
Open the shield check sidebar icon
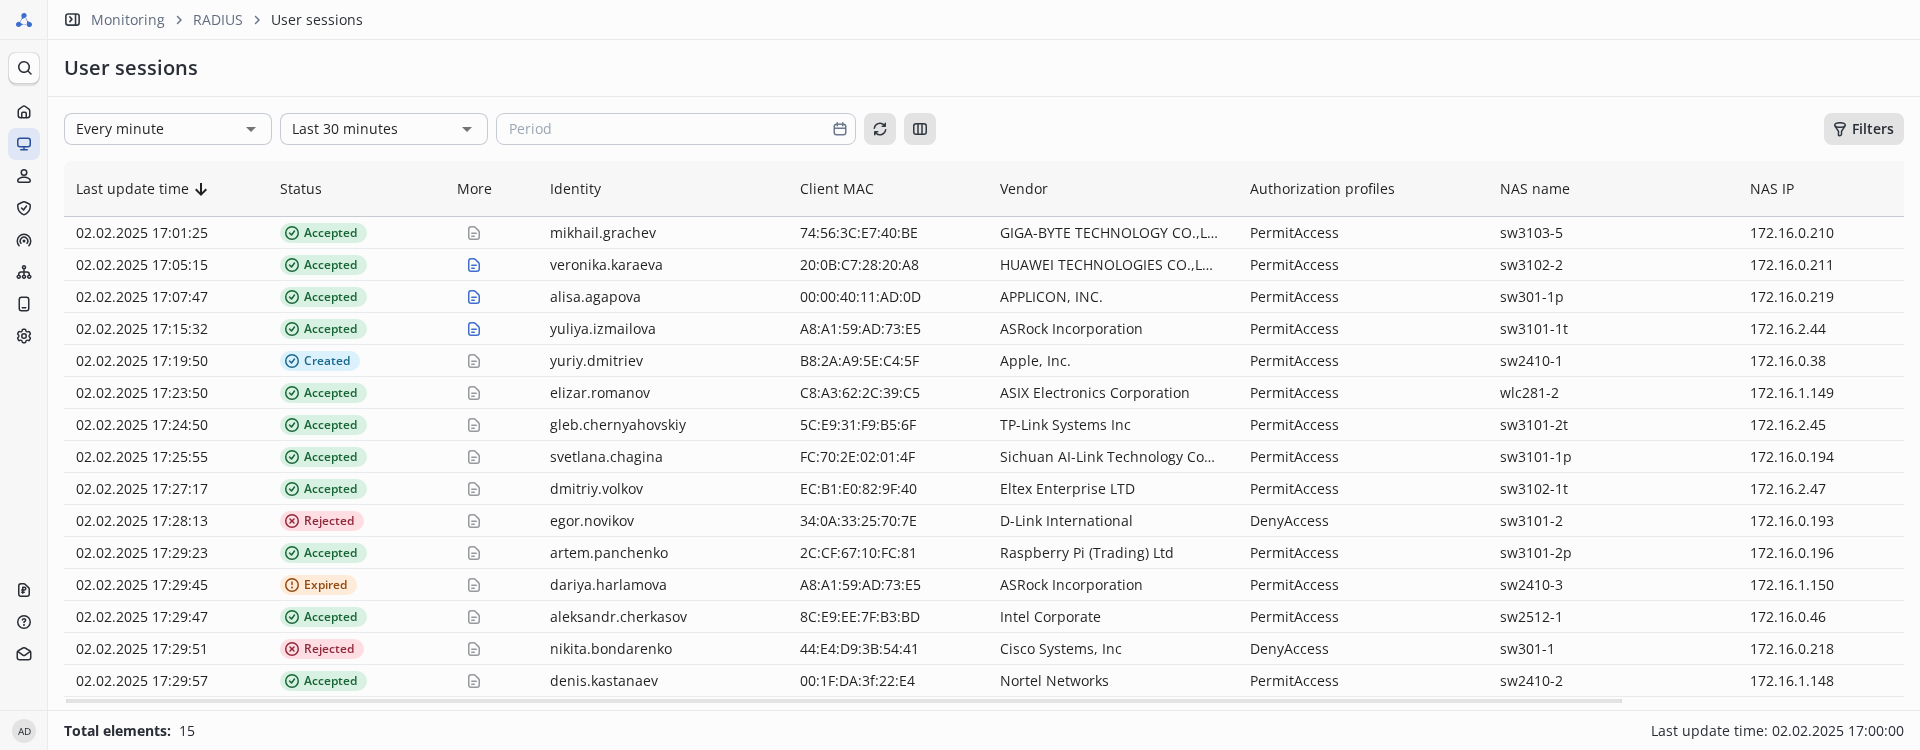(x=24, y=208)
